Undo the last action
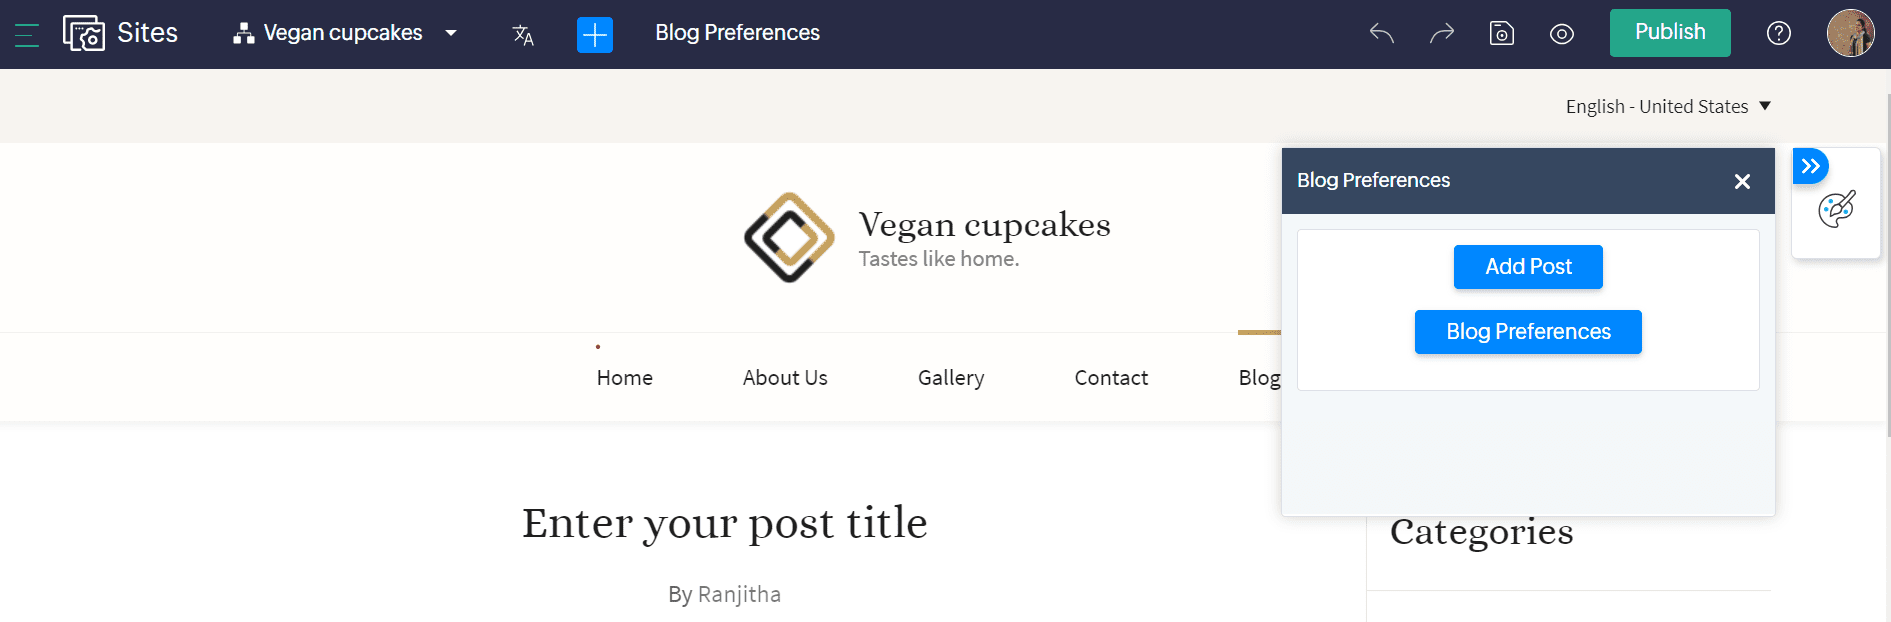 pyautogui.click(x=1382, y=34)
